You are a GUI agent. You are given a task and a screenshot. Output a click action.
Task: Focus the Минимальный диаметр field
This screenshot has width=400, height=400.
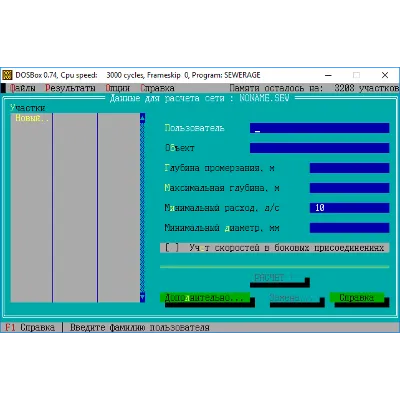coord(349,228)
